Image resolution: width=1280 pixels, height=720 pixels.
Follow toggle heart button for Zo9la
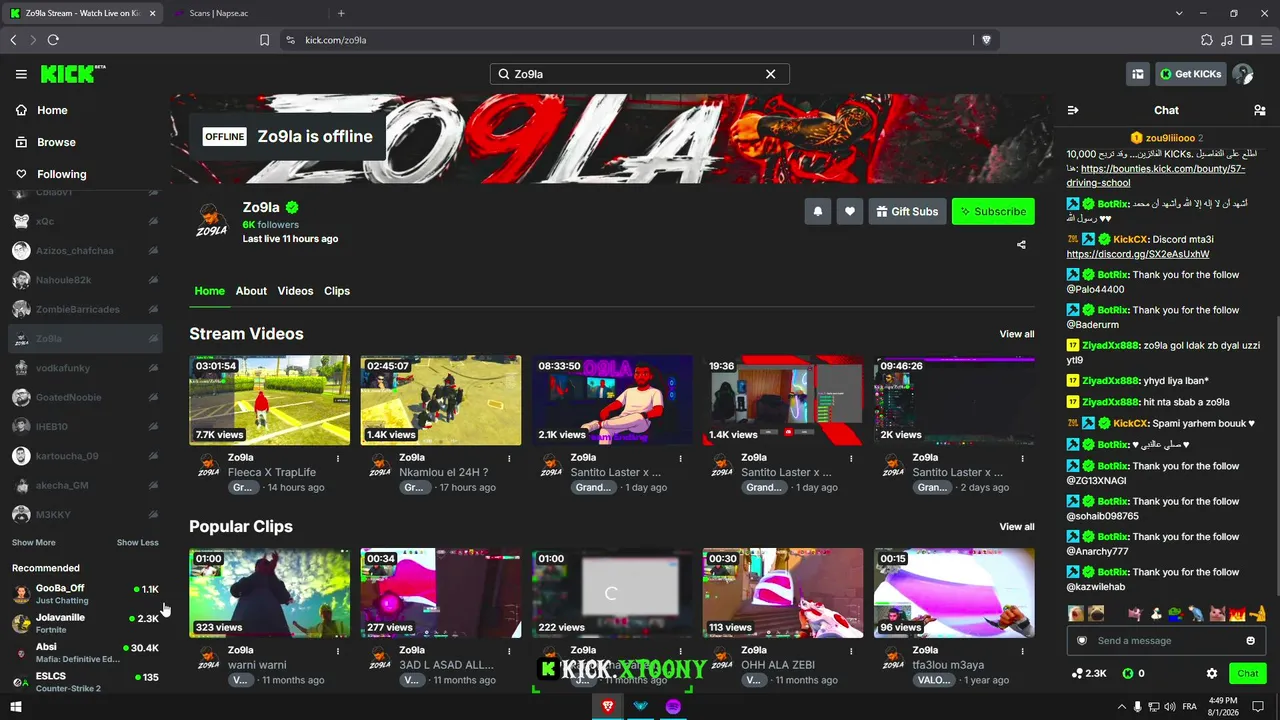click(x=850, y=211)
